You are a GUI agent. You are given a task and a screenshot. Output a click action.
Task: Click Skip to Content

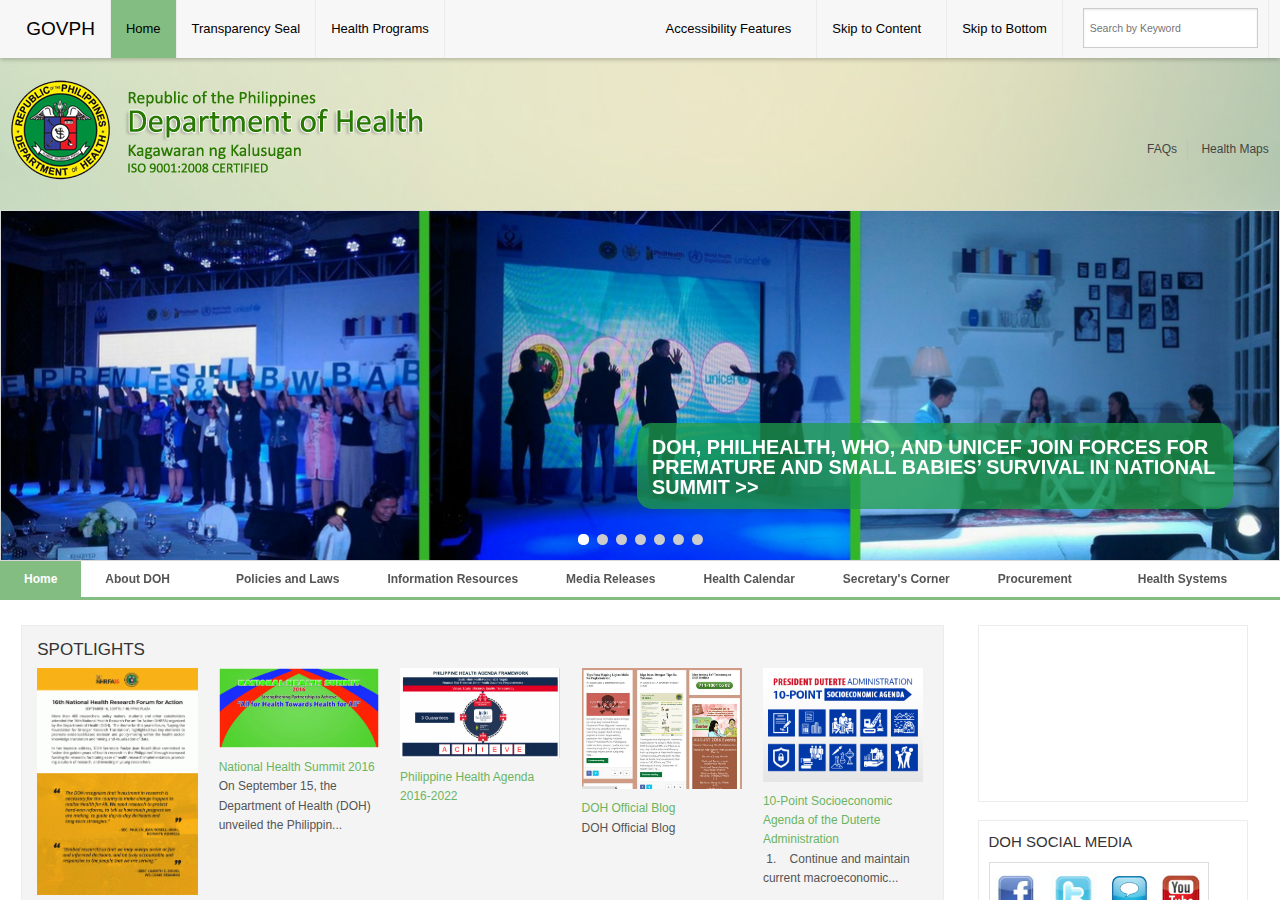click(877, 29)
